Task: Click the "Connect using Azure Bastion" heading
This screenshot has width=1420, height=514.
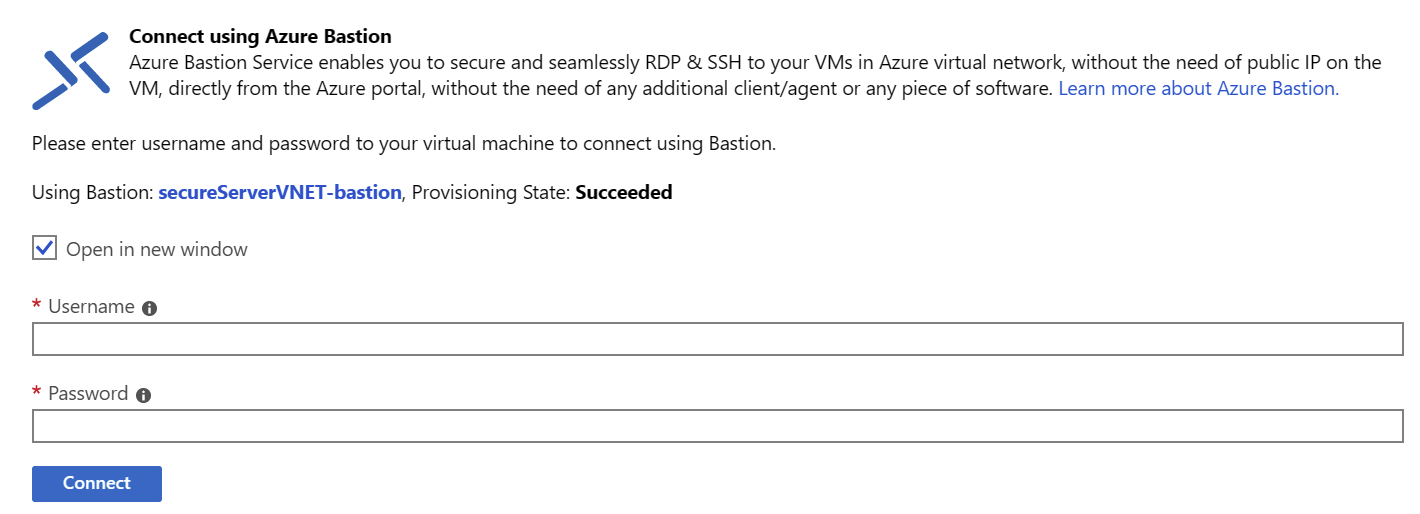Action: (x=260, y=37)
